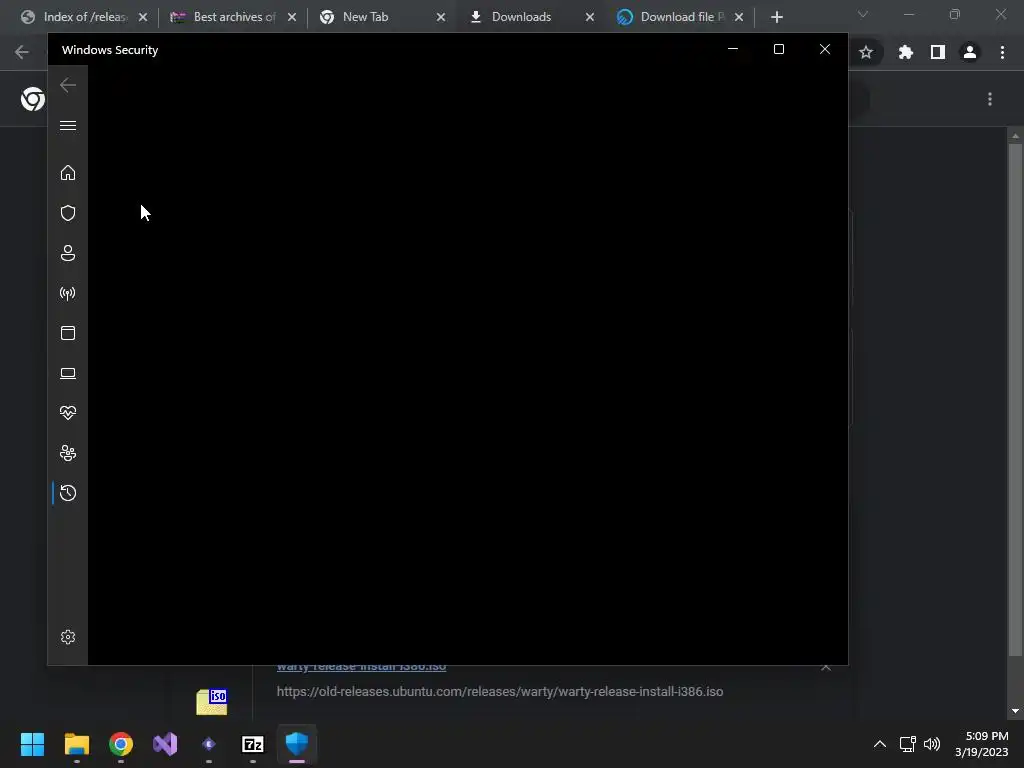Open App & browser control icon
This screenshot has height=768, width=1024.
(68, 333)
